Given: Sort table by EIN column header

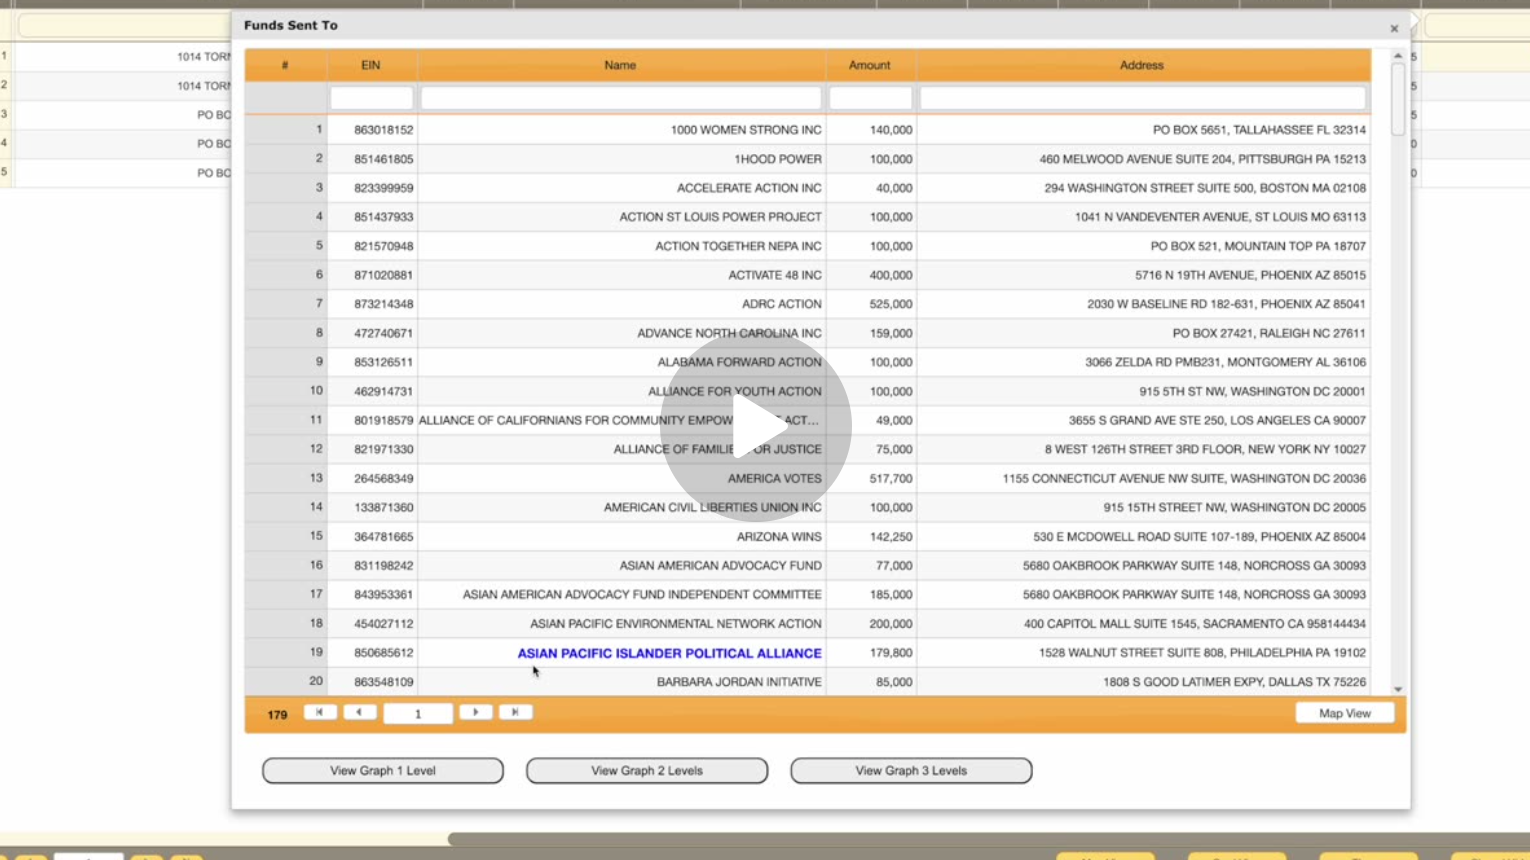Looking at the screenshot, I should point(371,65).
